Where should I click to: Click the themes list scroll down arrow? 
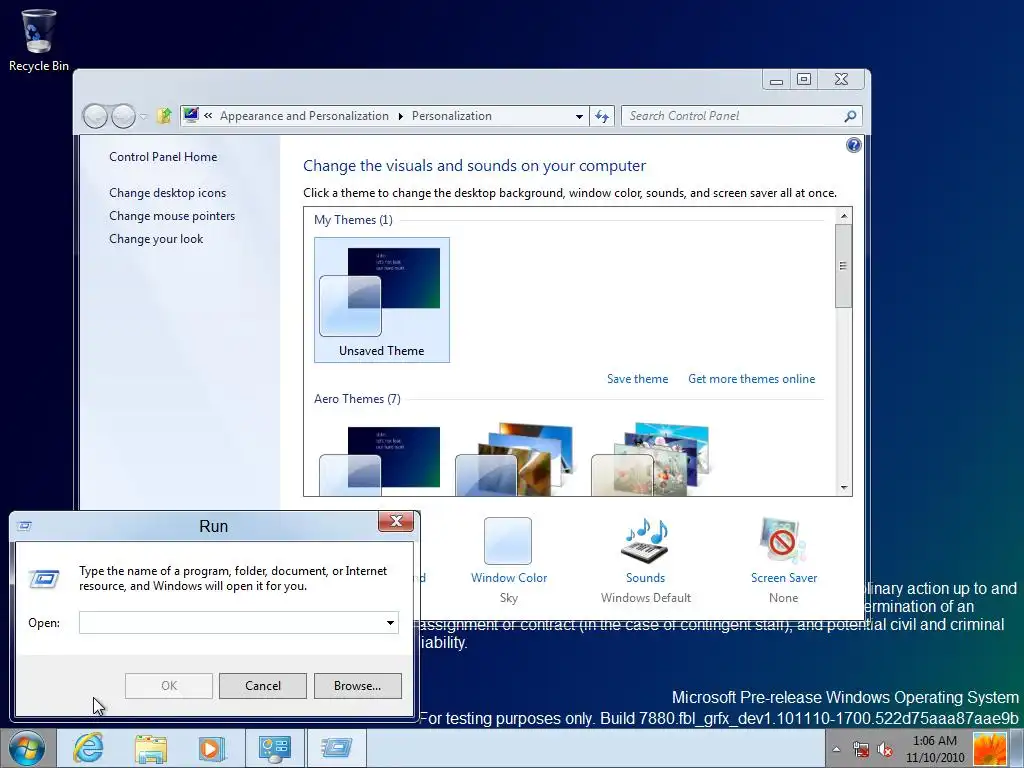(x=844, y=487)
